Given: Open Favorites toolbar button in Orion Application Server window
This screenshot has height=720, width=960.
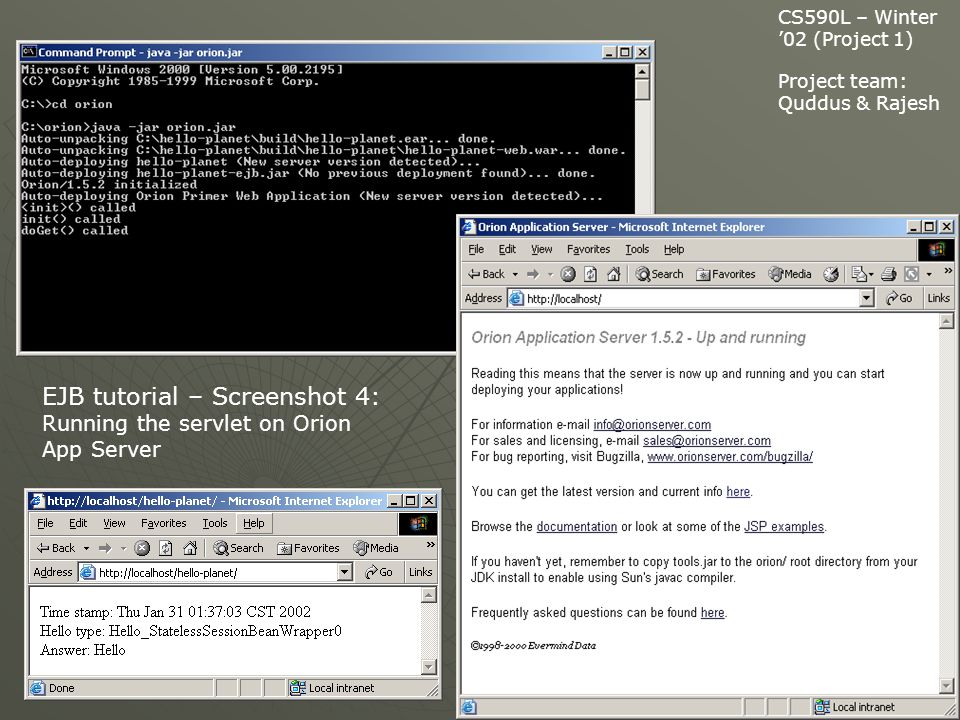Looking at the screenshot, I should click(726, 274).
